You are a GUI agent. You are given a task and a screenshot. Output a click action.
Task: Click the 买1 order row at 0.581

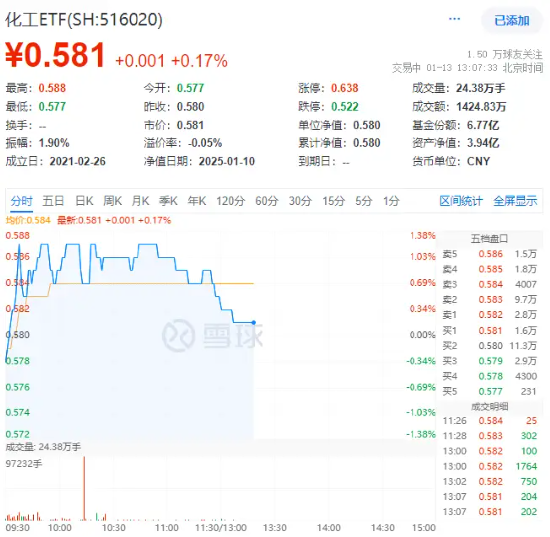489,330
